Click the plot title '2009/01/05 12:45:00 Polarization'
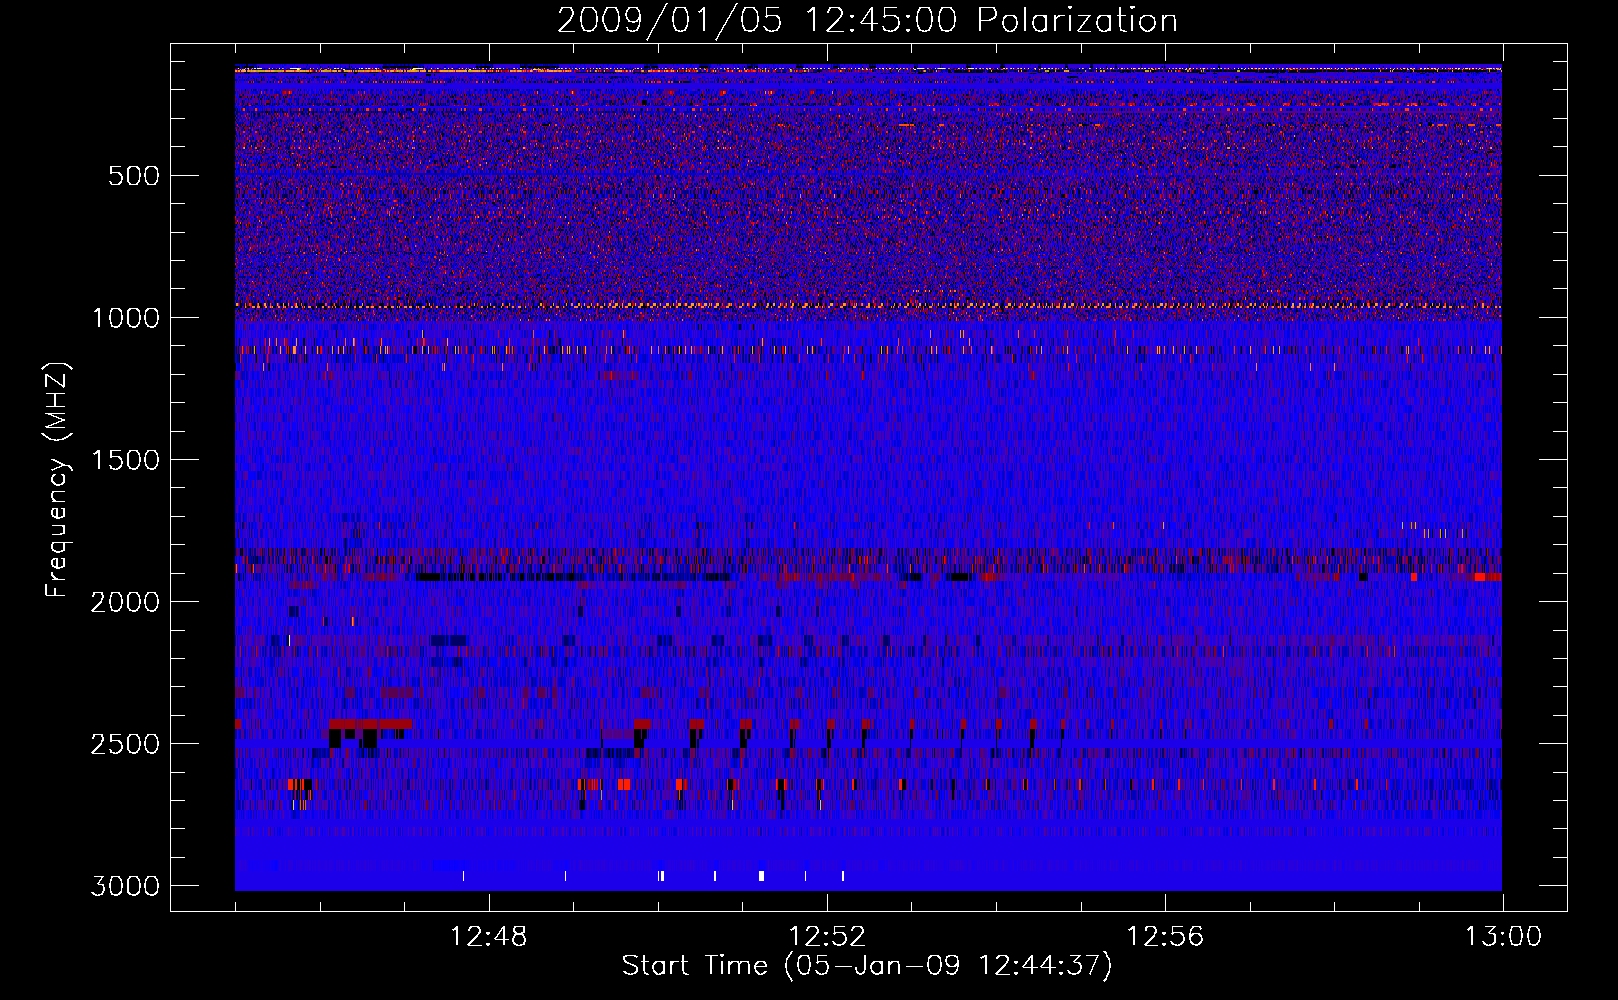 click(x=867, y=21)
